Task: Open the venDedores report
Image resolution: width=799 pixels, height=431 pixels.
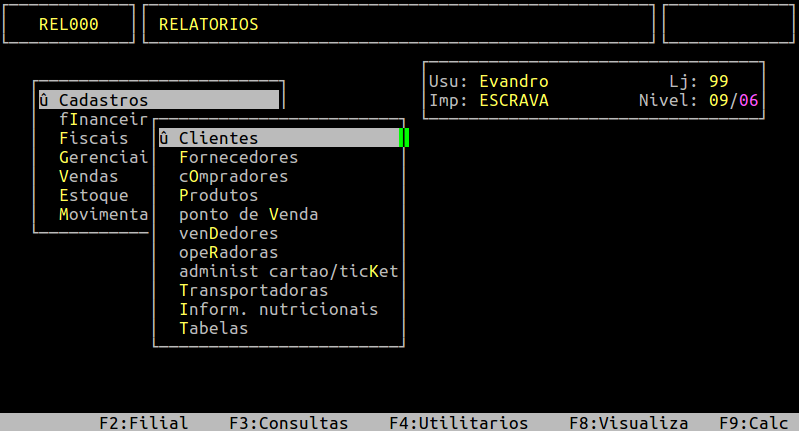Action: [x=228, y=233]
